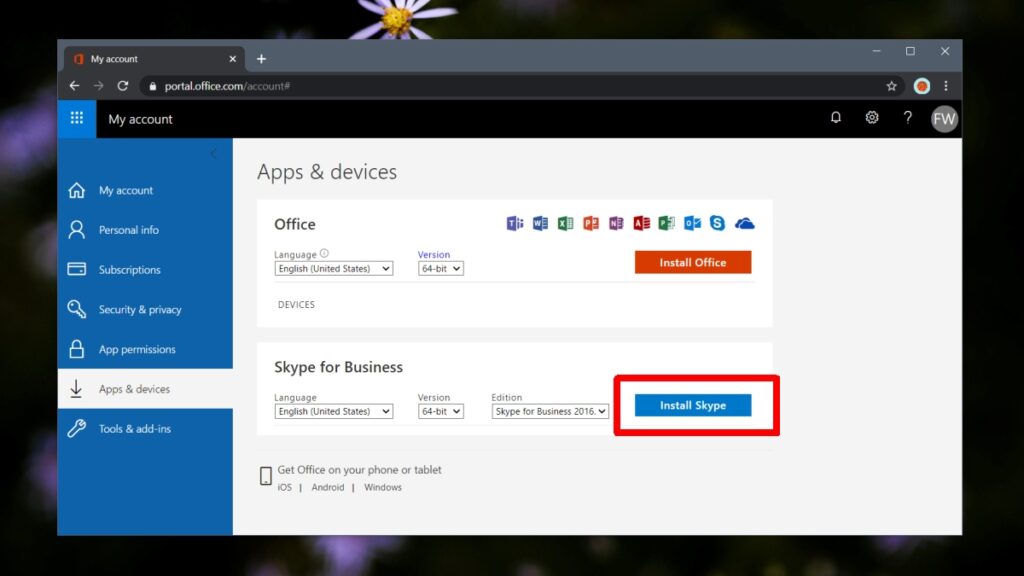Viewport: 1024px width, 576px height.
Task: Click the settings gear icon
Action: [872, 118]
